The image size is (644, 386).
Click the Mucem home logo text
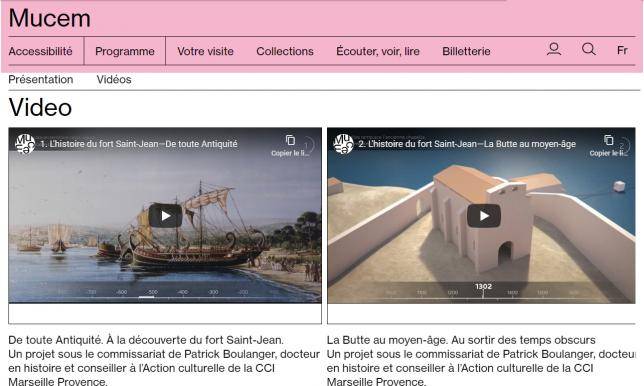point(49,18)
